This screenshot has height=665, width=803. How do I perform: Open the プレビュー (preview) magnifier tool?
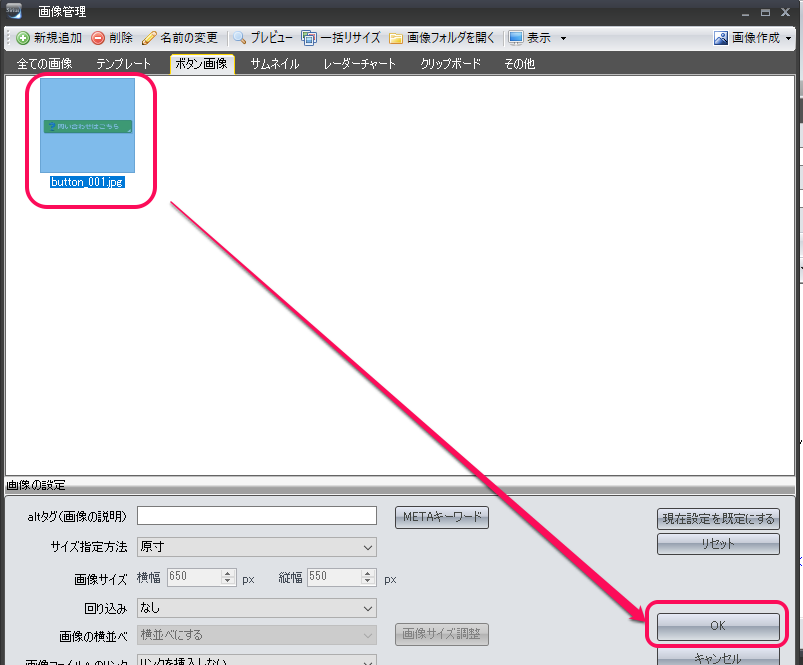point(240,38)
